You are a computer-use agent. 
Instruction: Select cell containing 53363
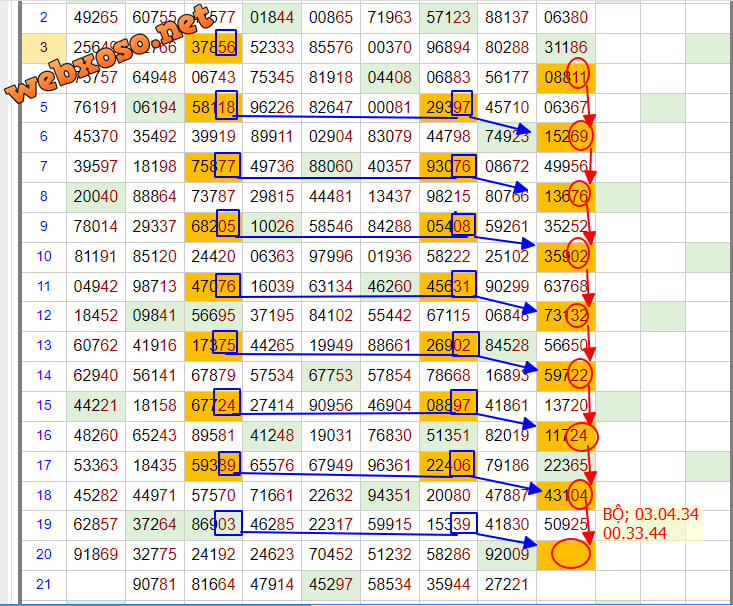(x=96, y=465)
